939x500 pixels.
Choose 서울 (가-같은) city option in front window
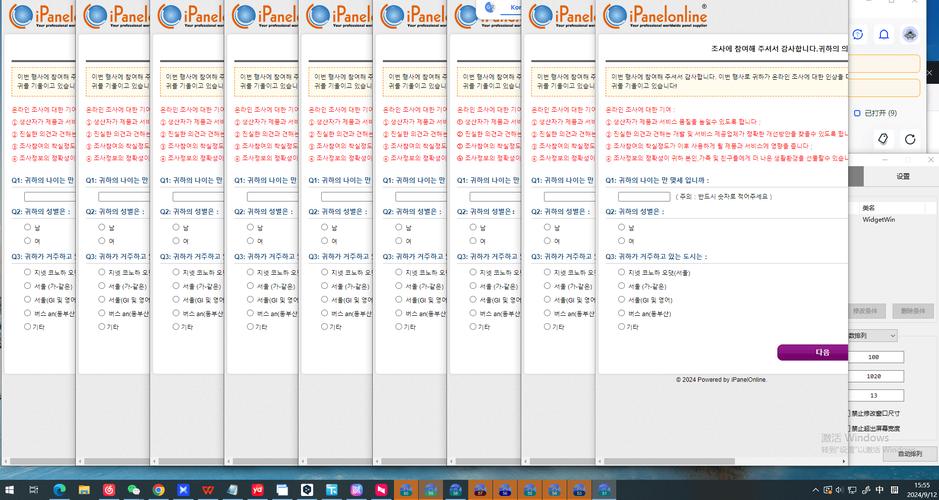[x=622, y=286]
